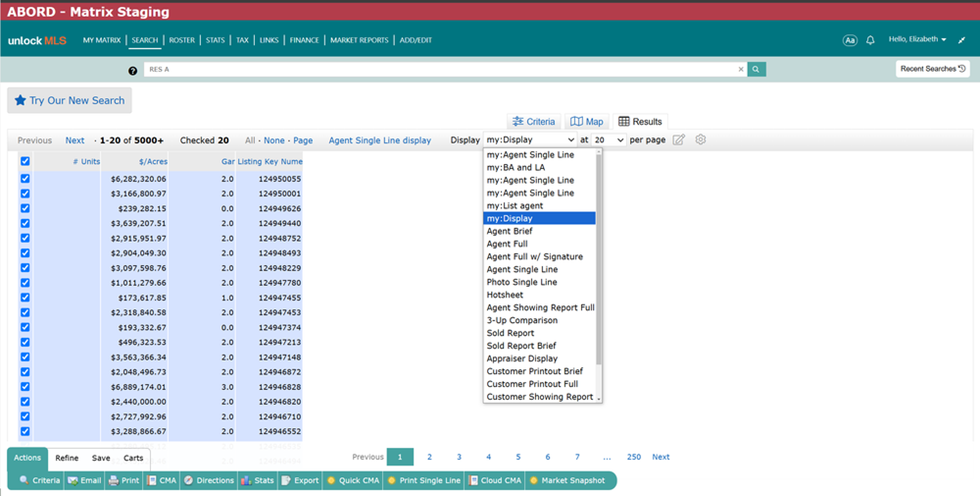The width and height of the screenshot is (980, 496).
Task: Click Recent Searches button
Action: click(x=932, y=69)
